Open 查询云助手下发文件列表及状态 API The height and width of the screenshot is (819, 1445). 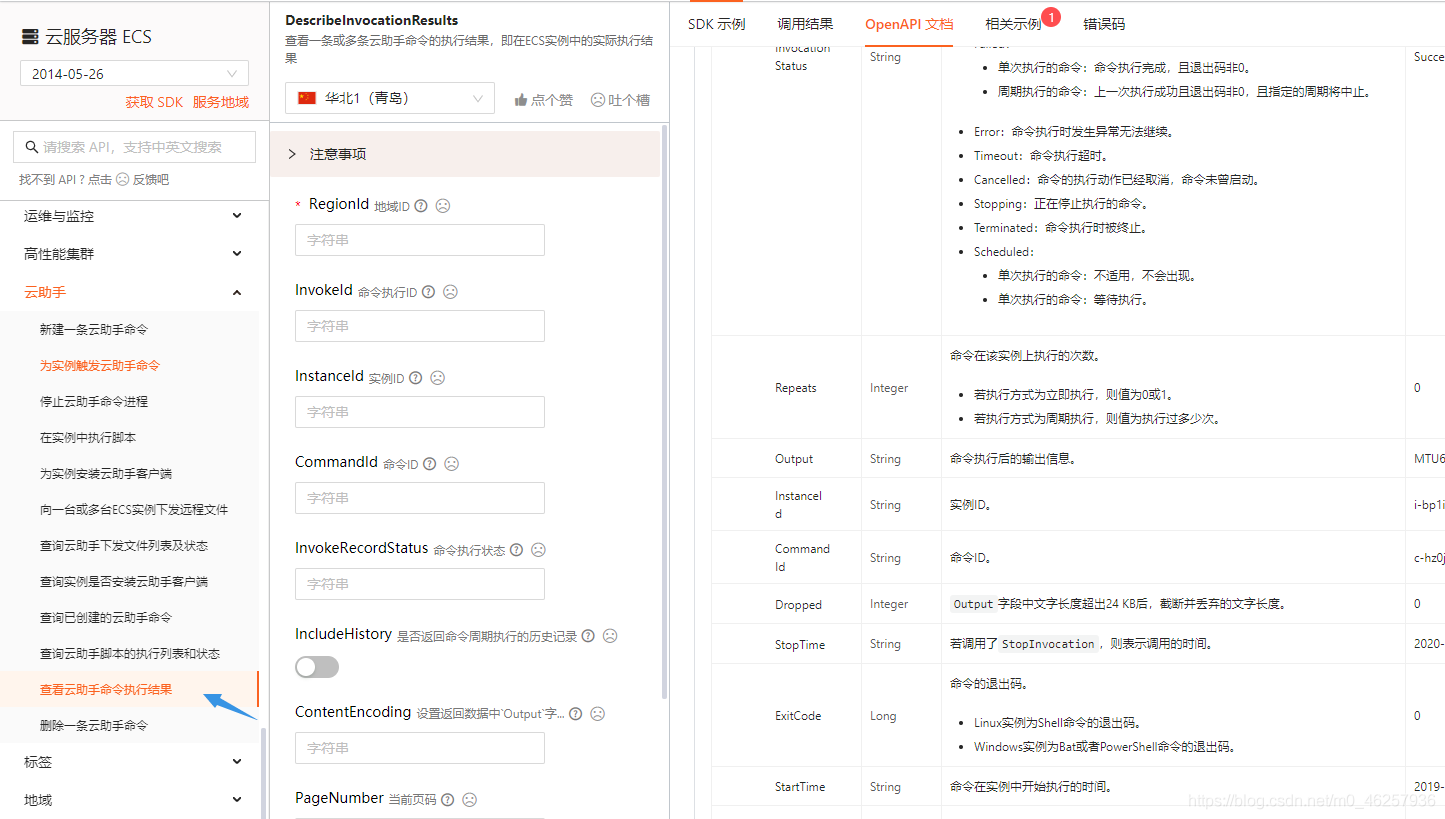[124, 545]
